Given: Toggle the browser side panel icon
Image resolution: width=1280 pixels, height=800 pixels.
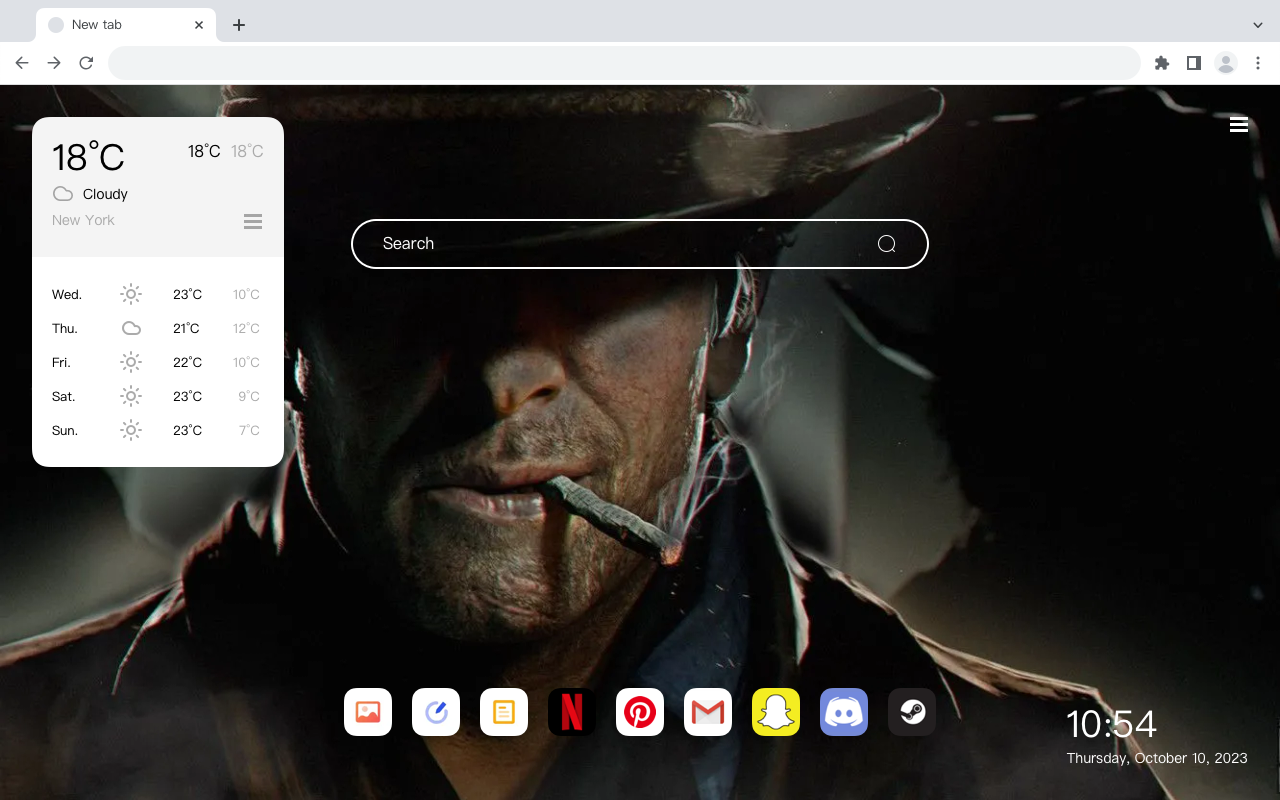Looking at the screenshot, I should pos(1193,63).
